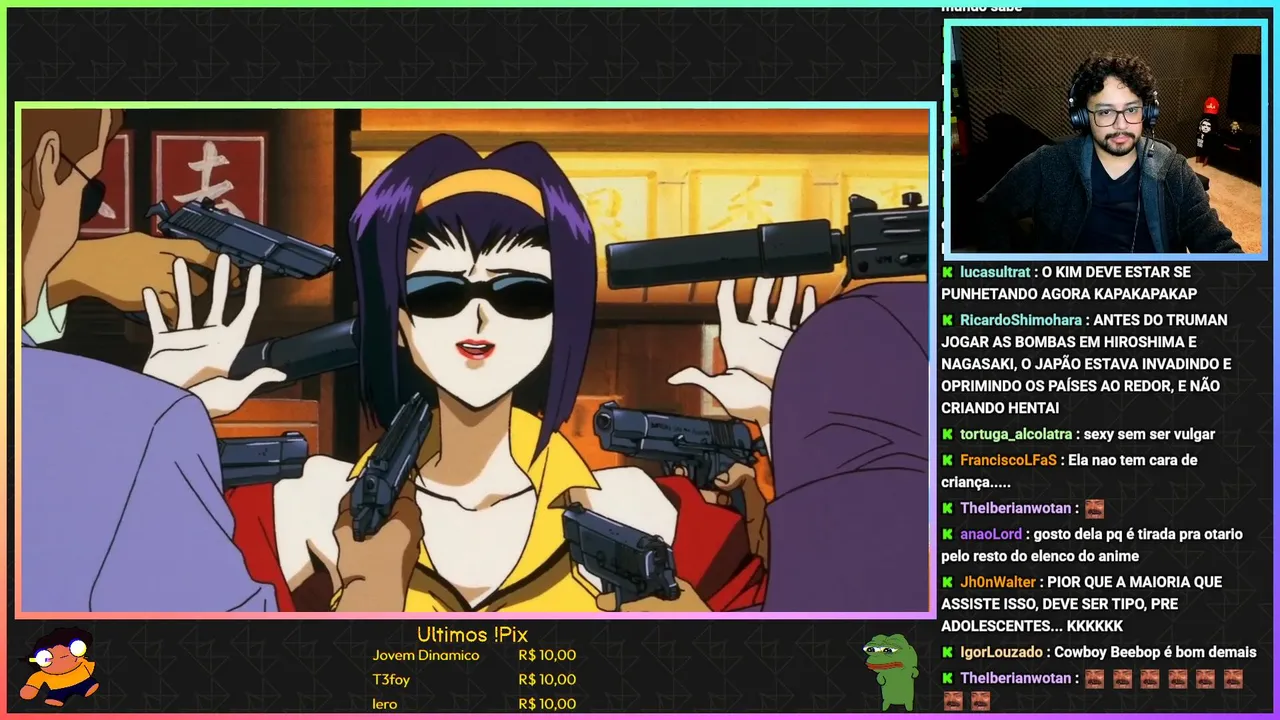The width and height of the screenshot is (1280, 720).
Task: Click the single emote after TheIberianwotan's first message
Action: click(1094, 509)
